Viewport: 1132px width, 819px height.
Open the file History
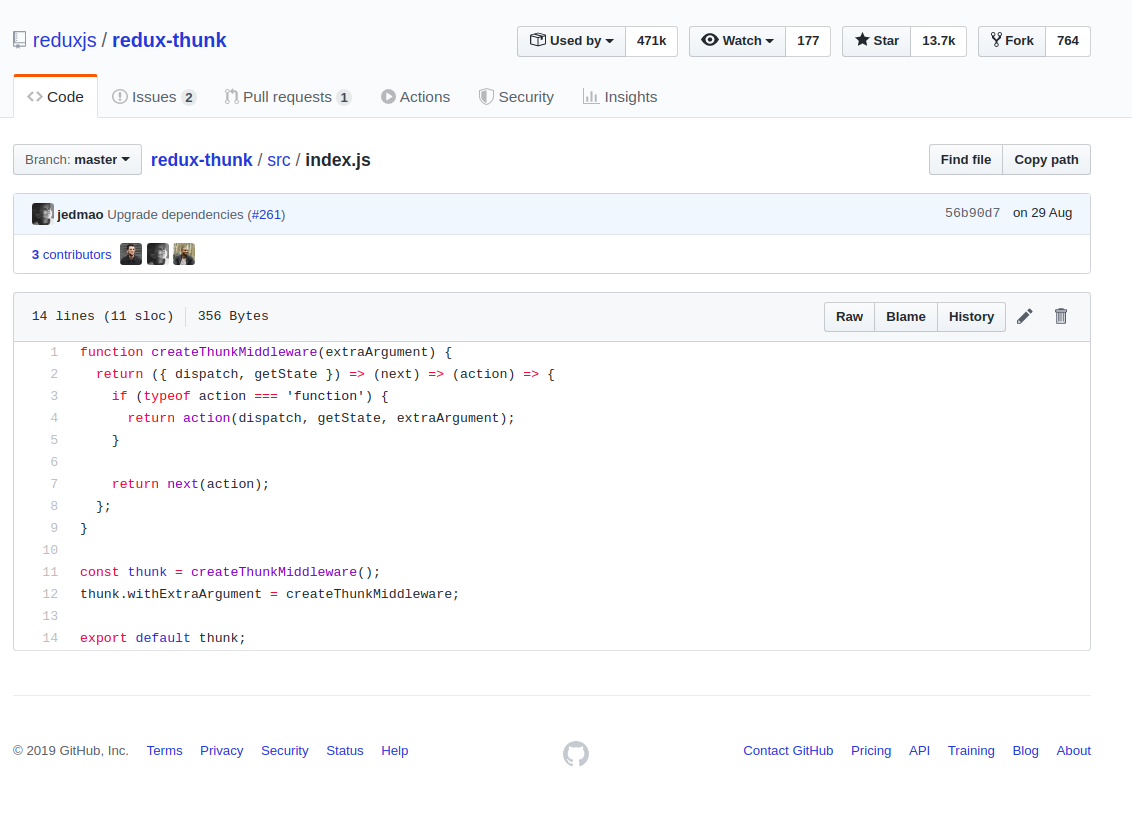[971, 316]
